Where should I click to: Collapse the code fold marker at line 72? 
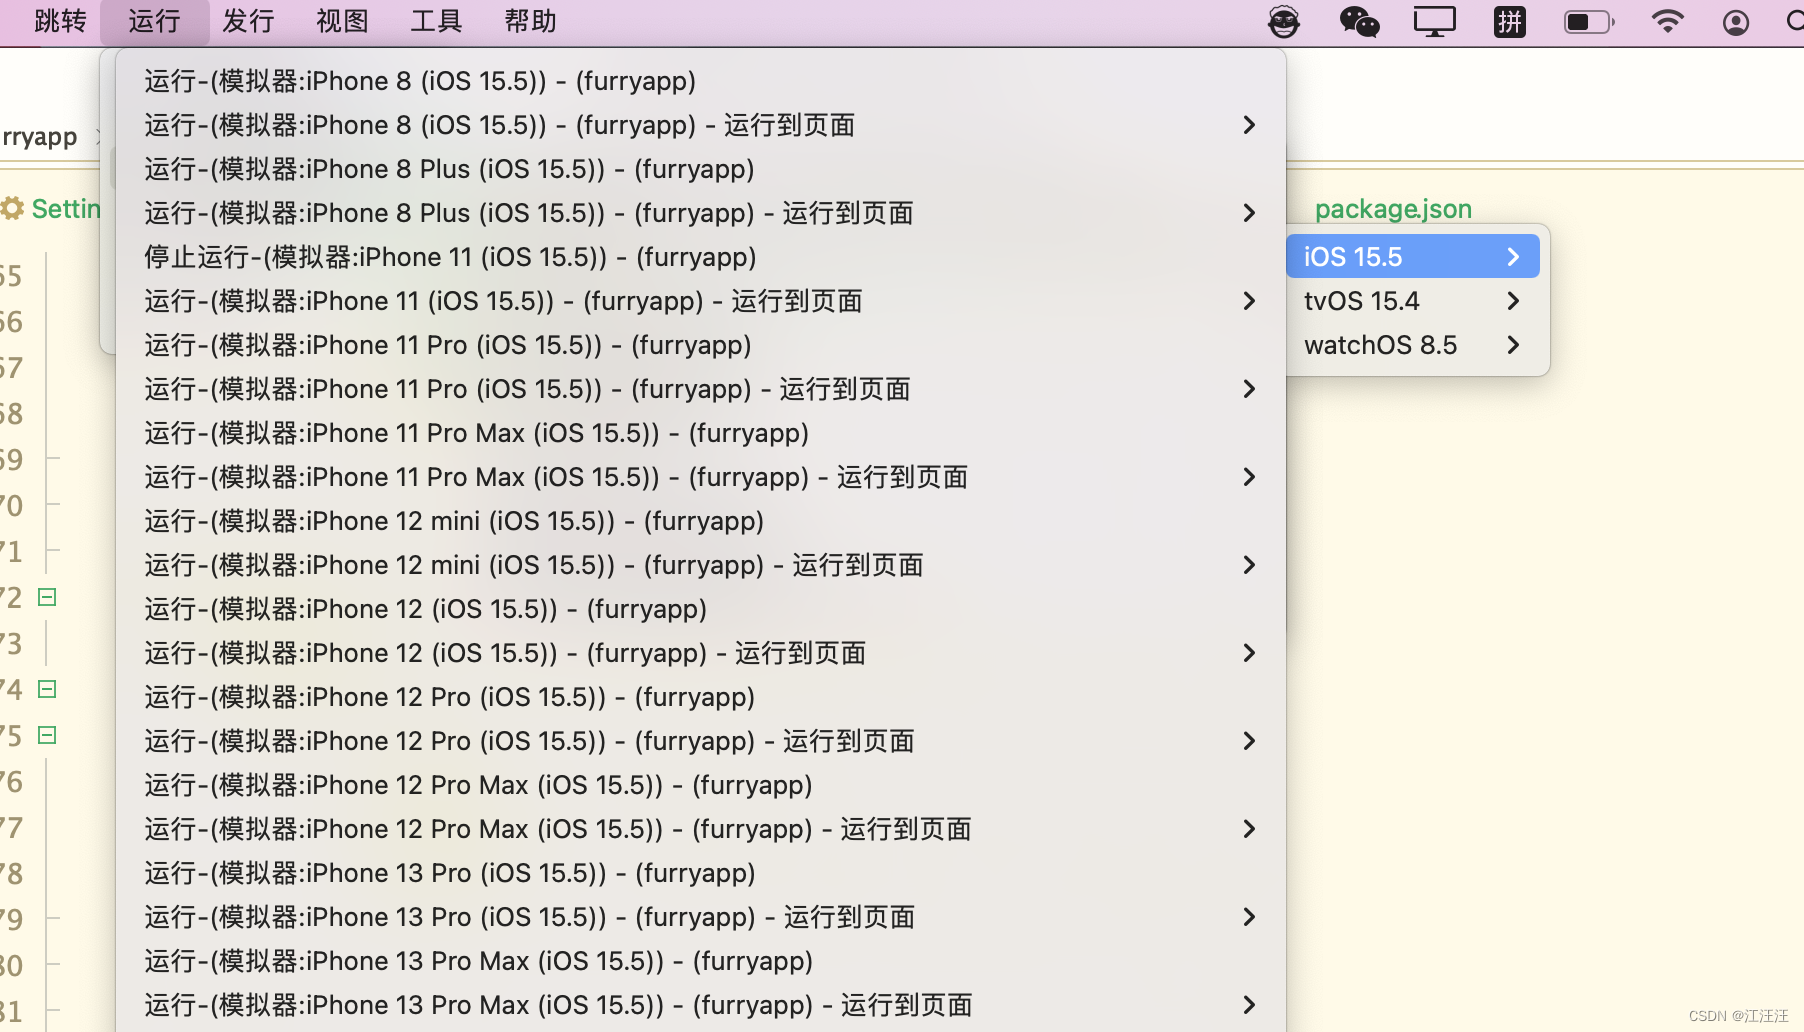click(x=47, y=597)
